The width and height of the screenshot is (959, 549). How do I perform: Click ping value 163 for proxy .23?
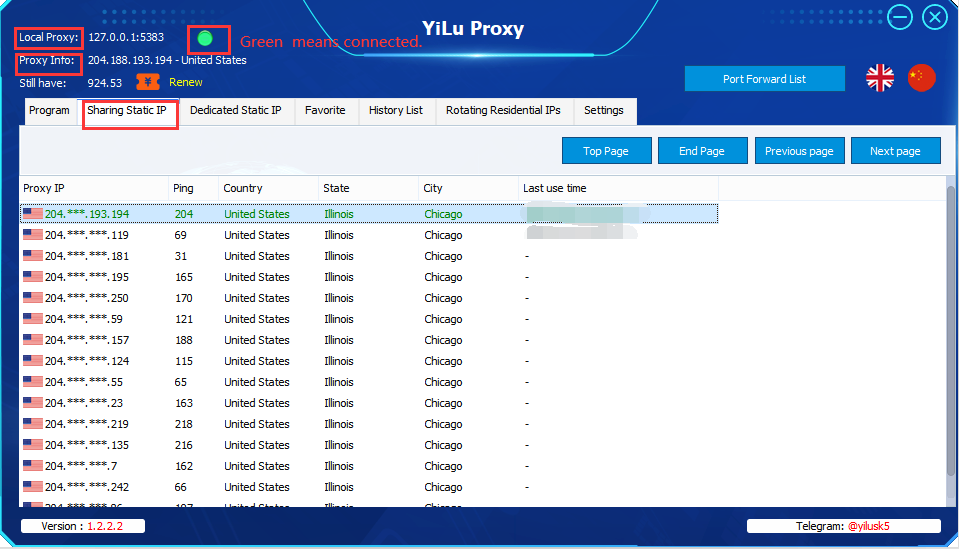[x=183, y=403]
